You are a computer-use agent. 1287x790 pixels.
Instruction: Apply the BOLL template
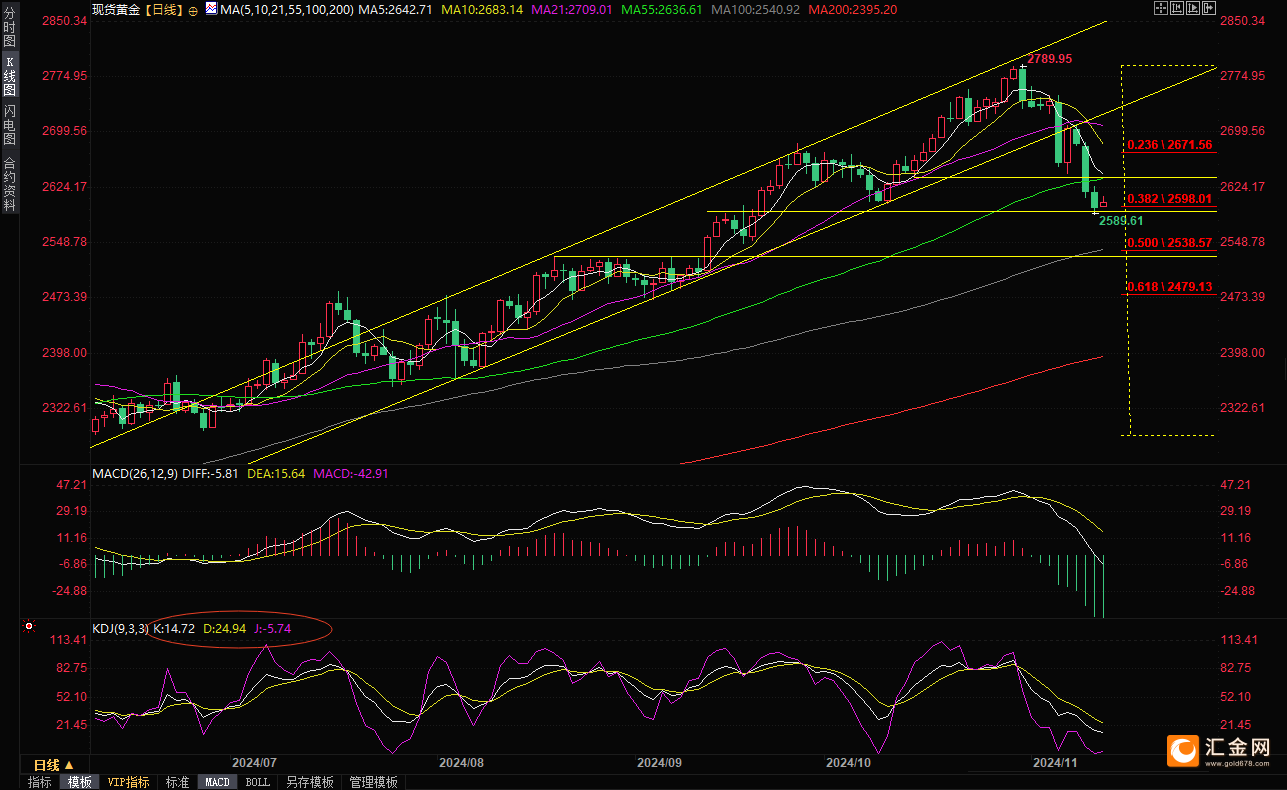(x=257, y=782)
